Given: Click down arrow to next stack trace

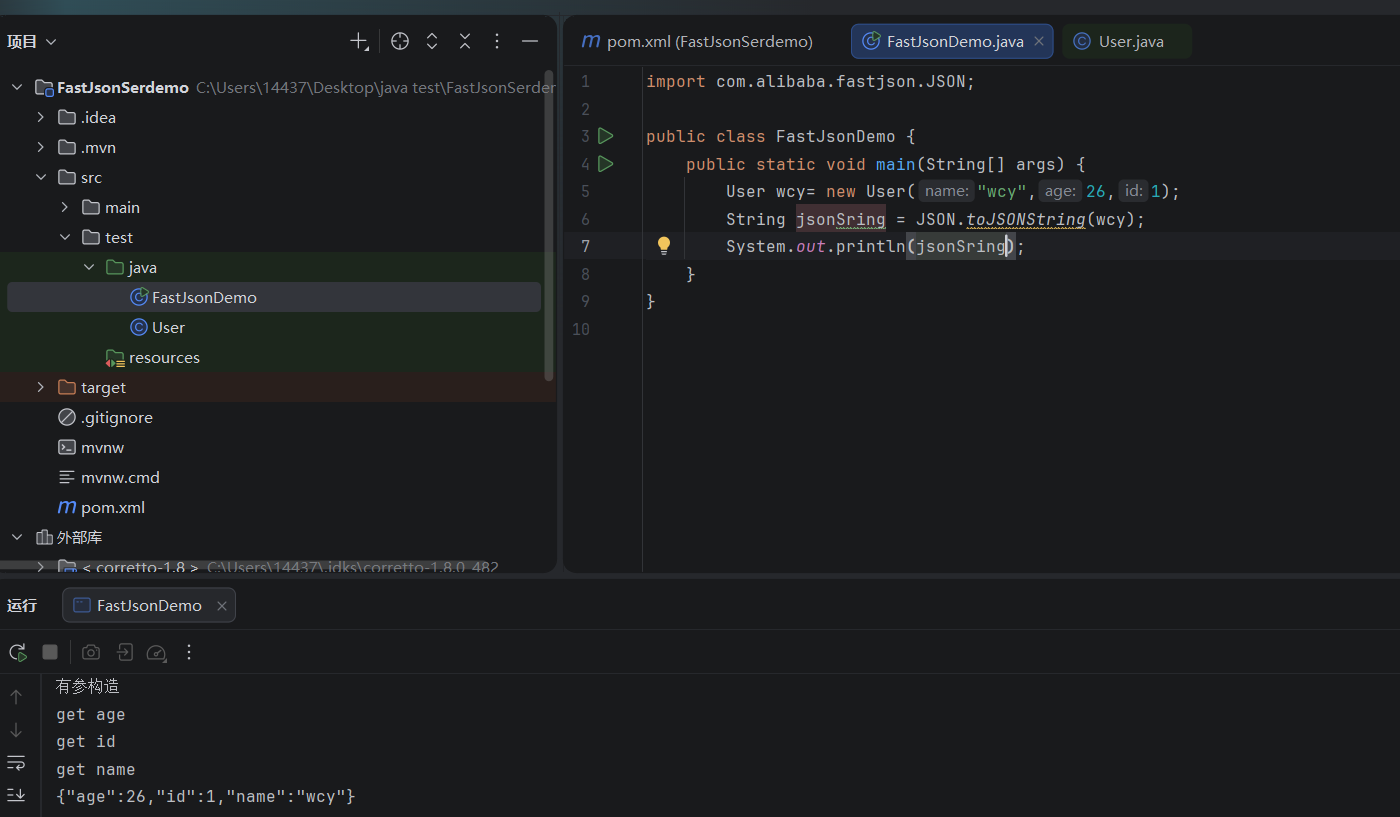Looking at the screenshot, I should pyautogui.click(x=16, y=730).
